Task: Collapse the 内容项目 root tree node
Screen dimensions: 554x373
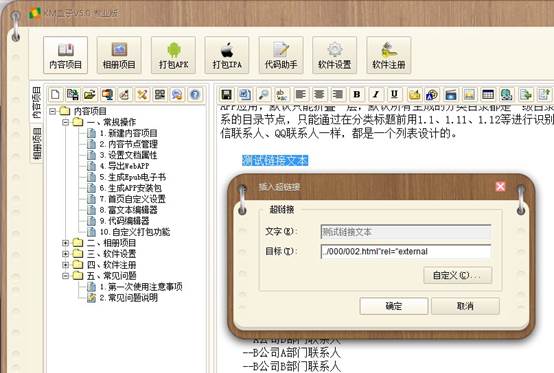Action: click(x=53, y=111)
